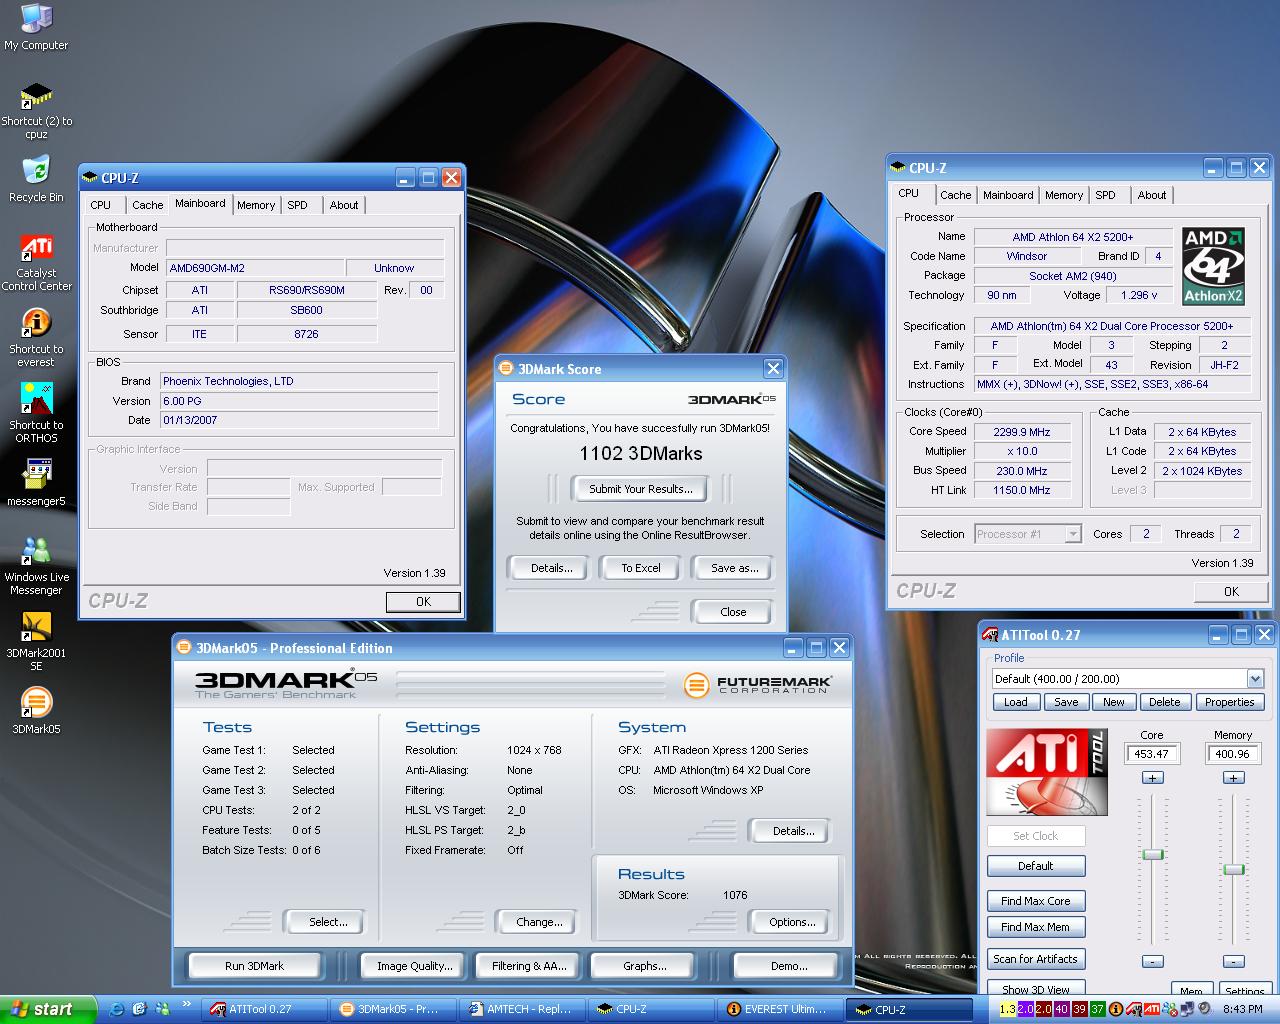Click the green 37 temperature tray indicator
Image resolution: width=1280 pixels, height=1024 pixels.
(1098, 1009)
